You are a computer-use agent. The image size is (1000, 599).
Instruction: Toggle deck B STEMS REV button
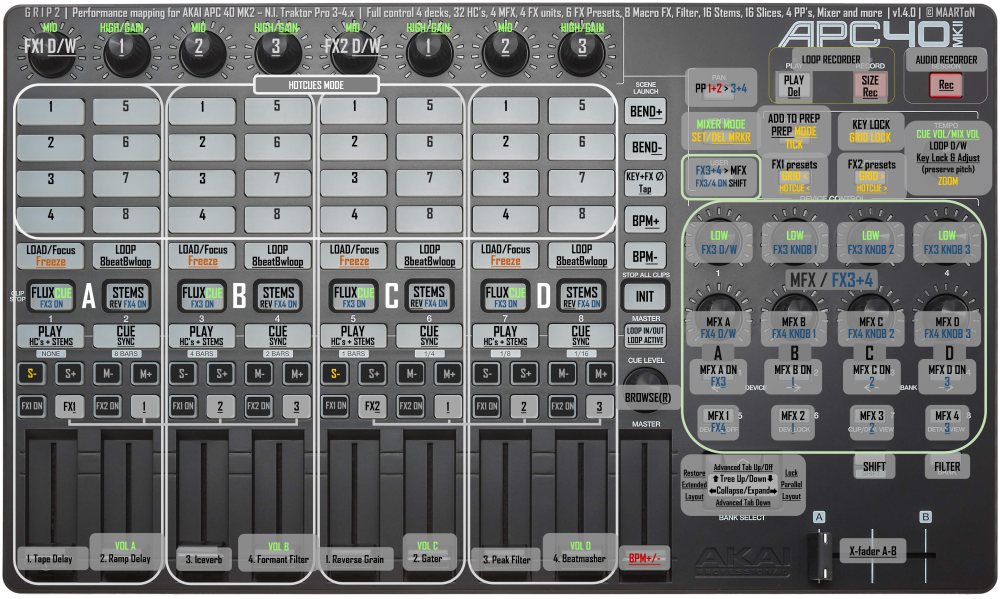[x=278, y=297]
